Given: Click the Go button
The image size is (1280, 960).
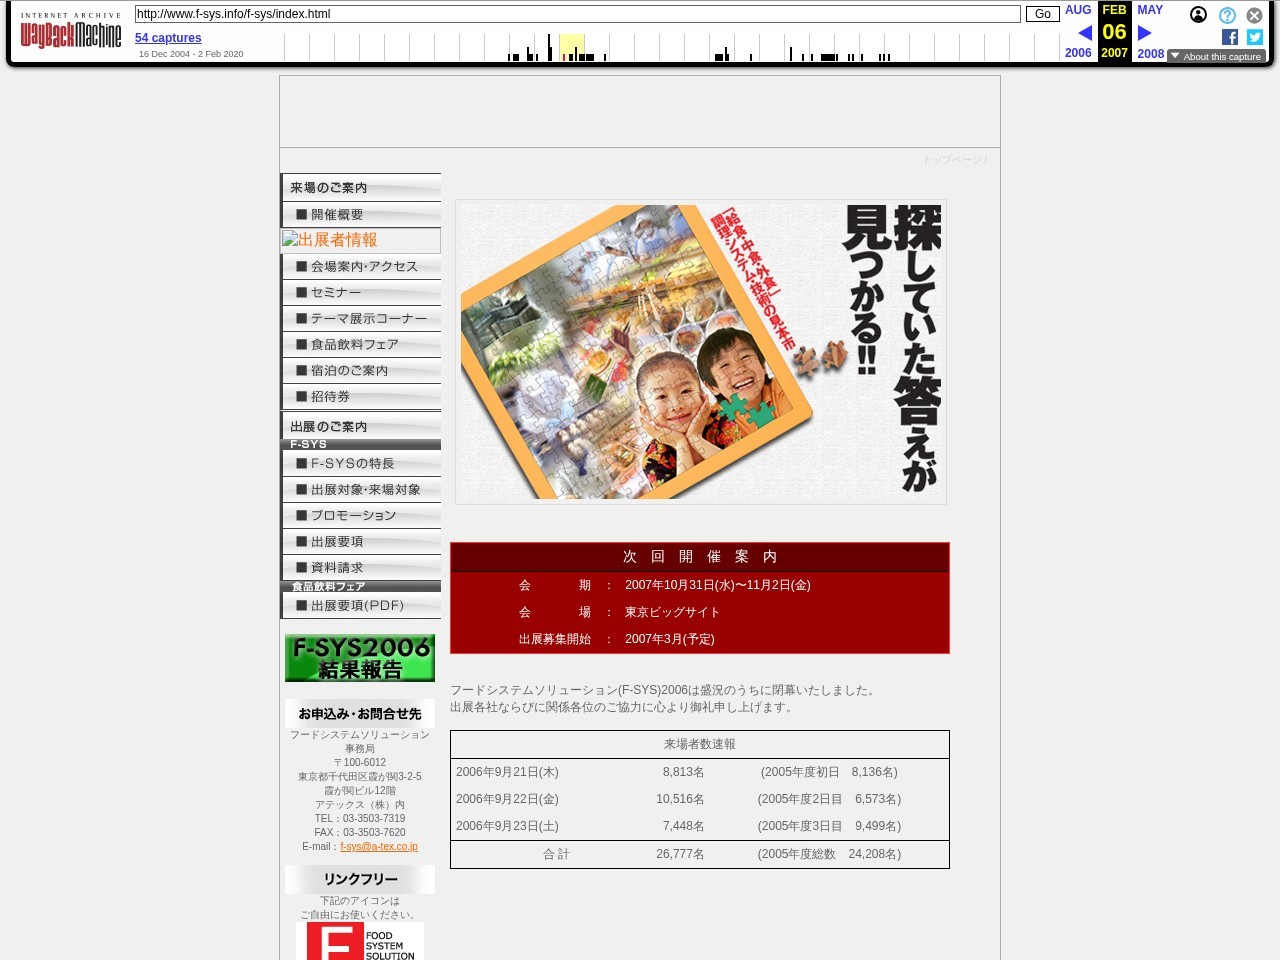Looking at the screenshot, I should (x=1042, y=14).
